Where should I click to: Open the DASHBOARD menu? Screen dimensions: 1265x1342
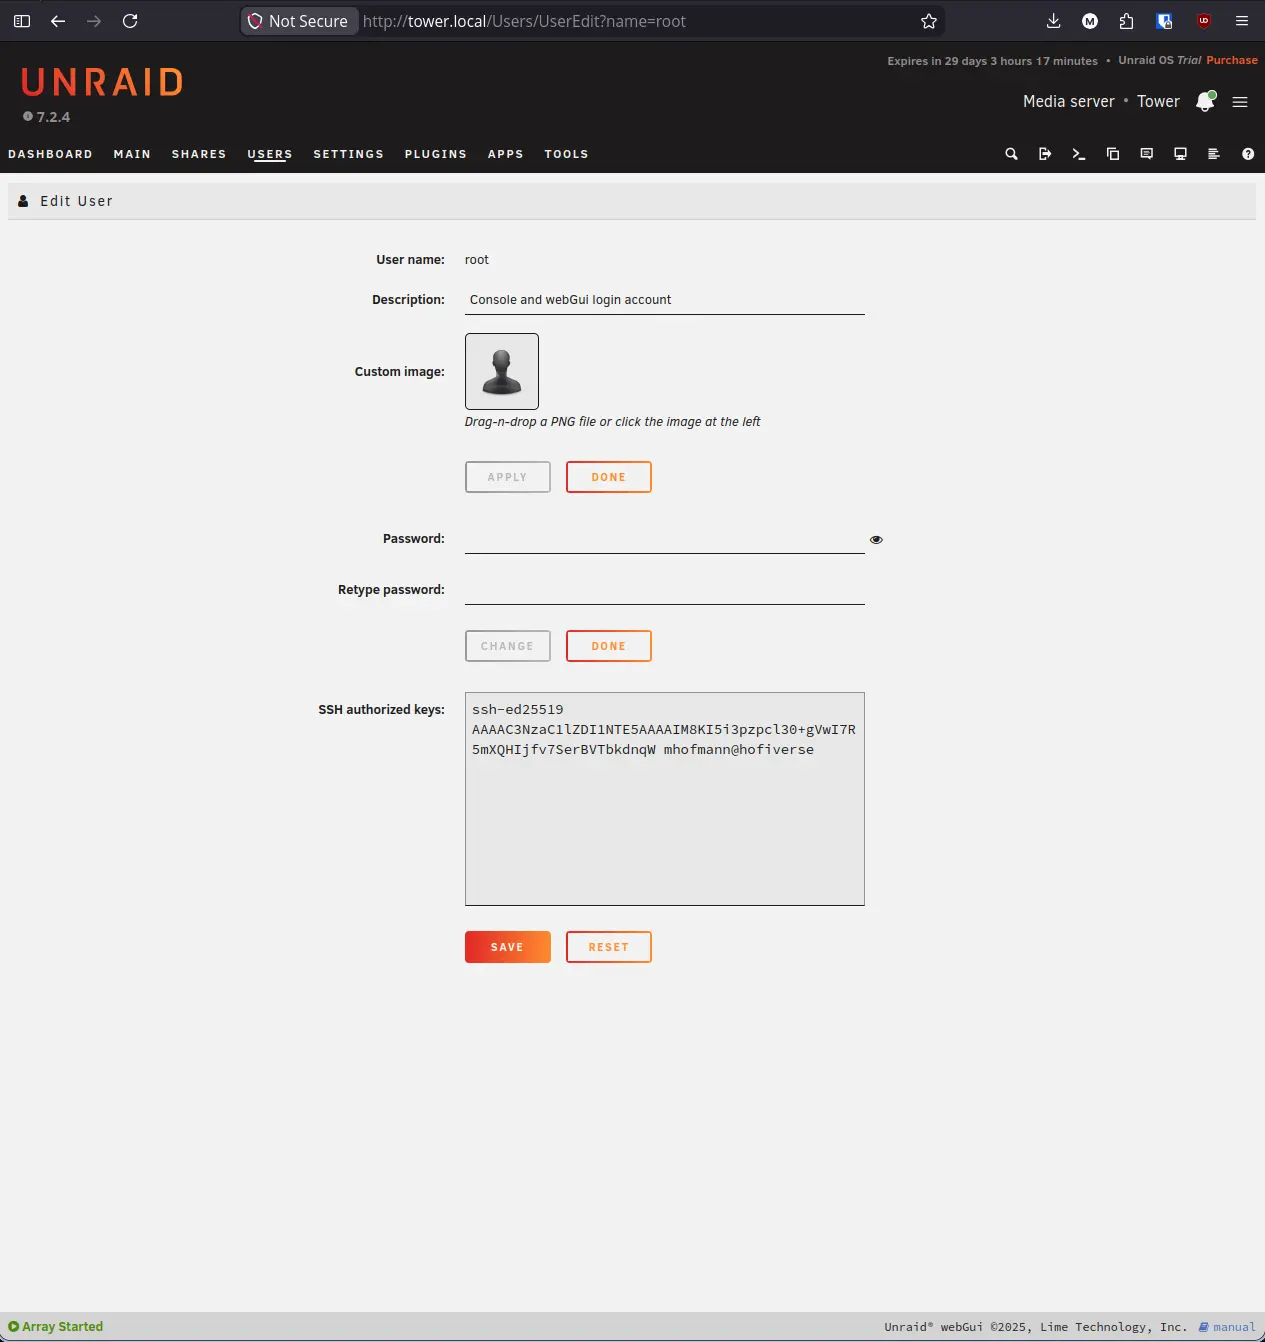[x=50, y=154]
